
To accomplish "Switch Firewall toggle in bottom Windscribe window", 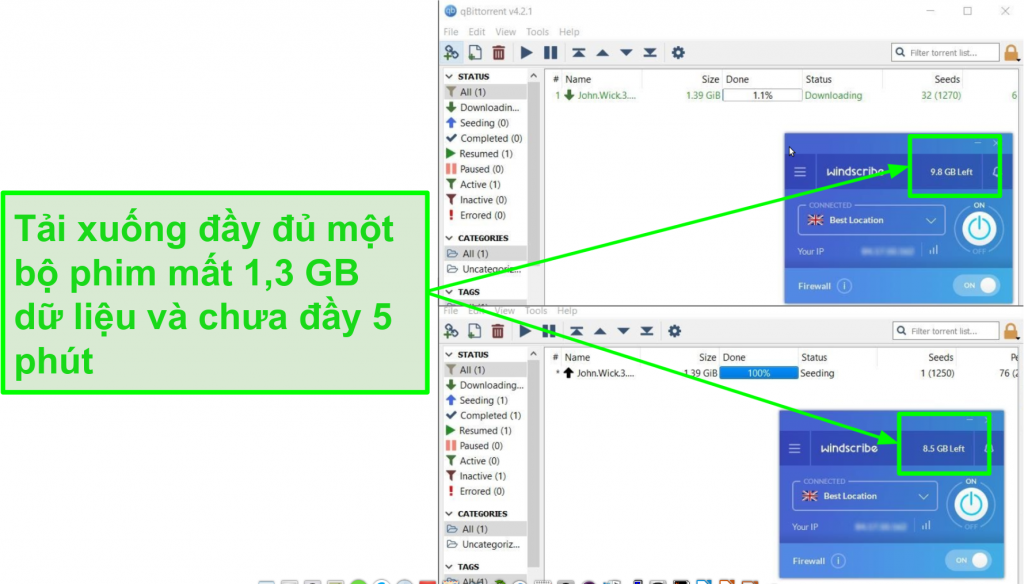I will [968, 560].
